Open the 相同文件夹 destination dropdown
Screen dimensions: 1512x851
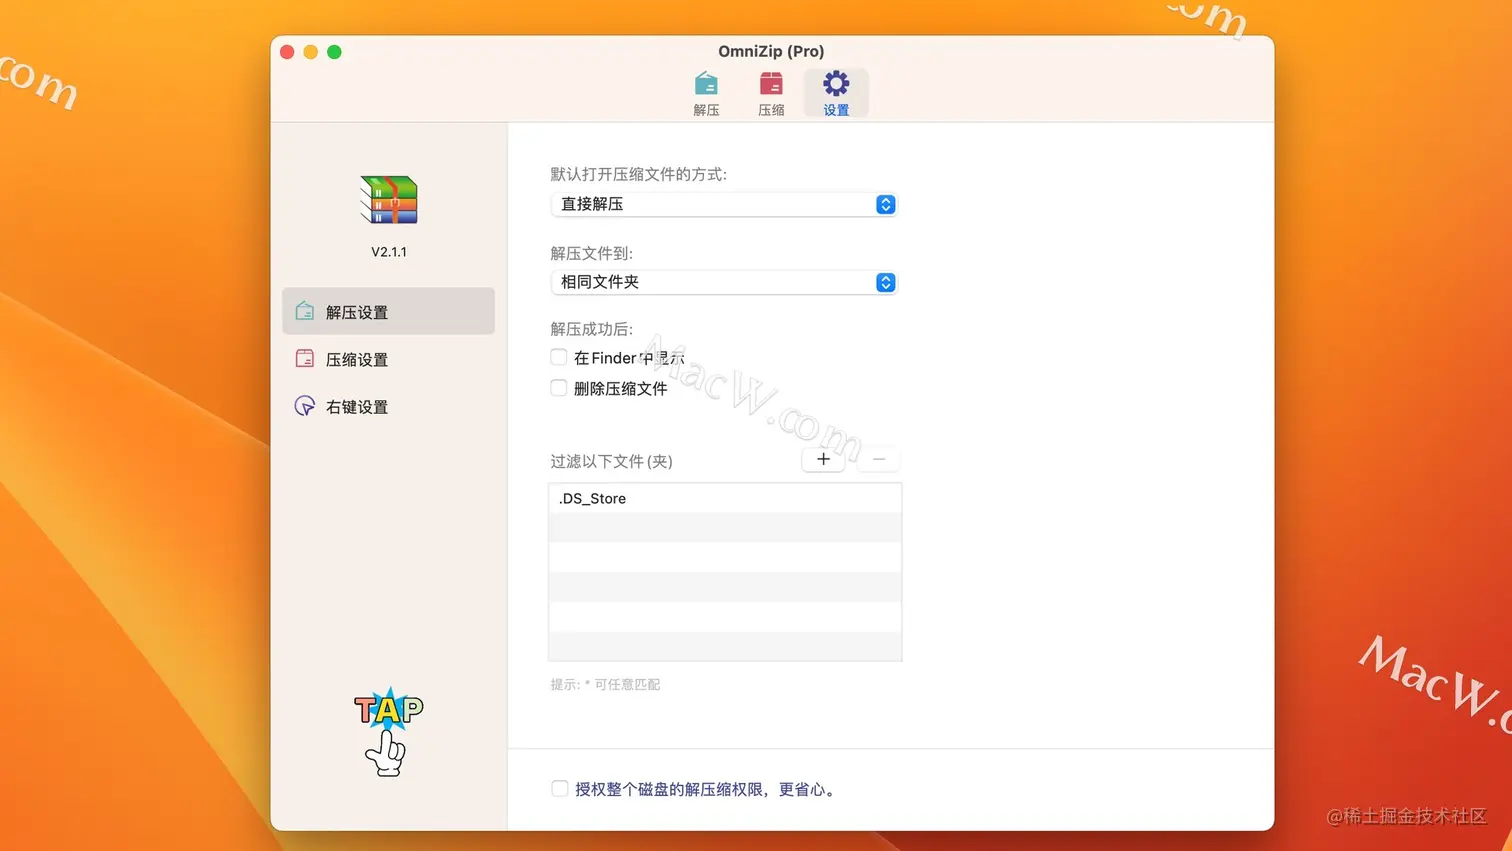724,283
